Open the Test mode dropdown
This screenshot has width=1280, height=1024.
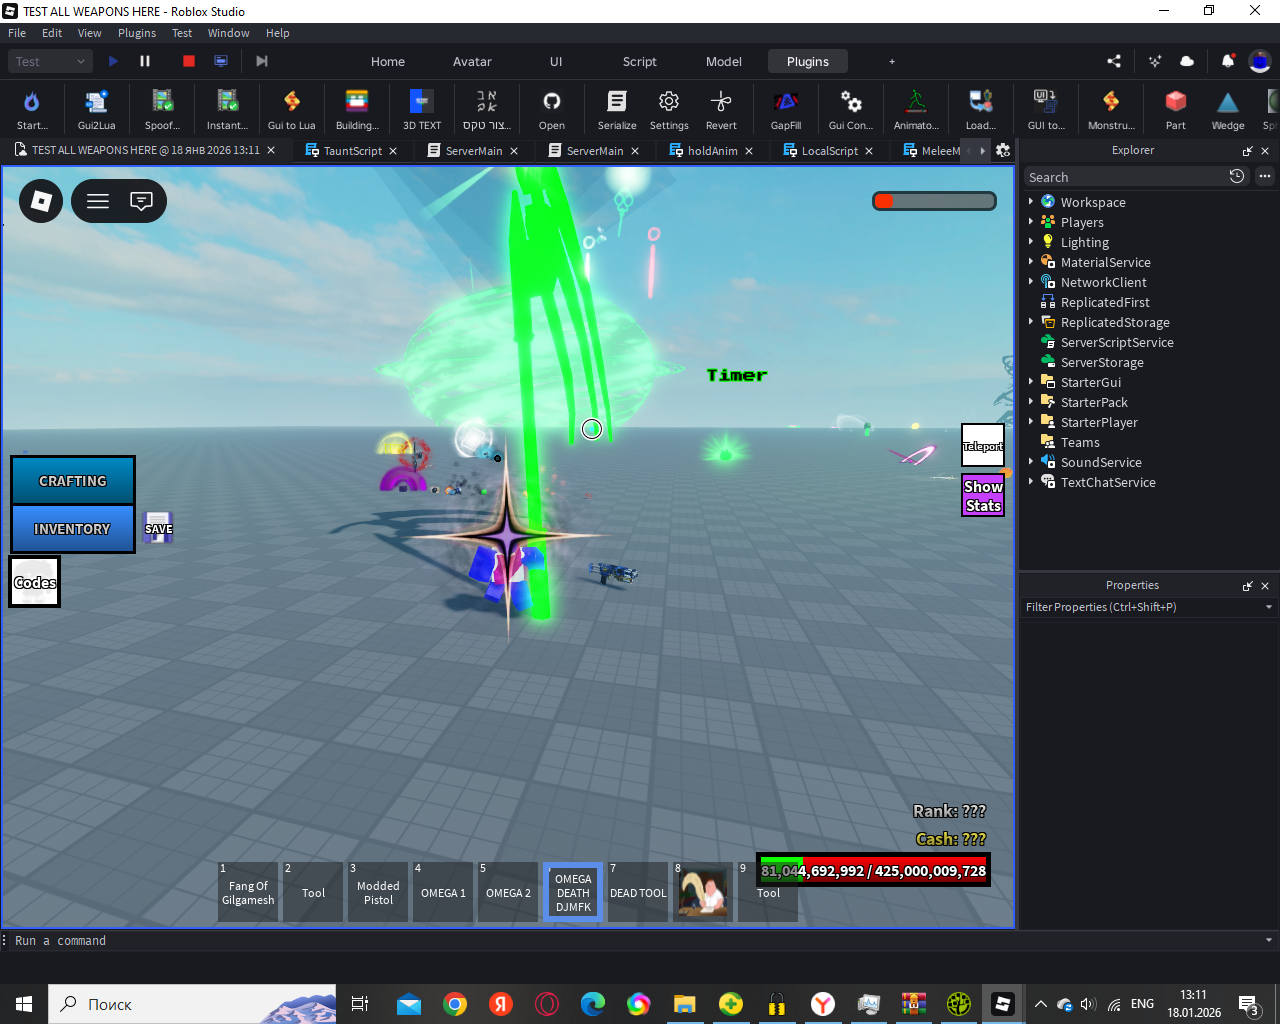pyautogui.click(x=51, y=61)
